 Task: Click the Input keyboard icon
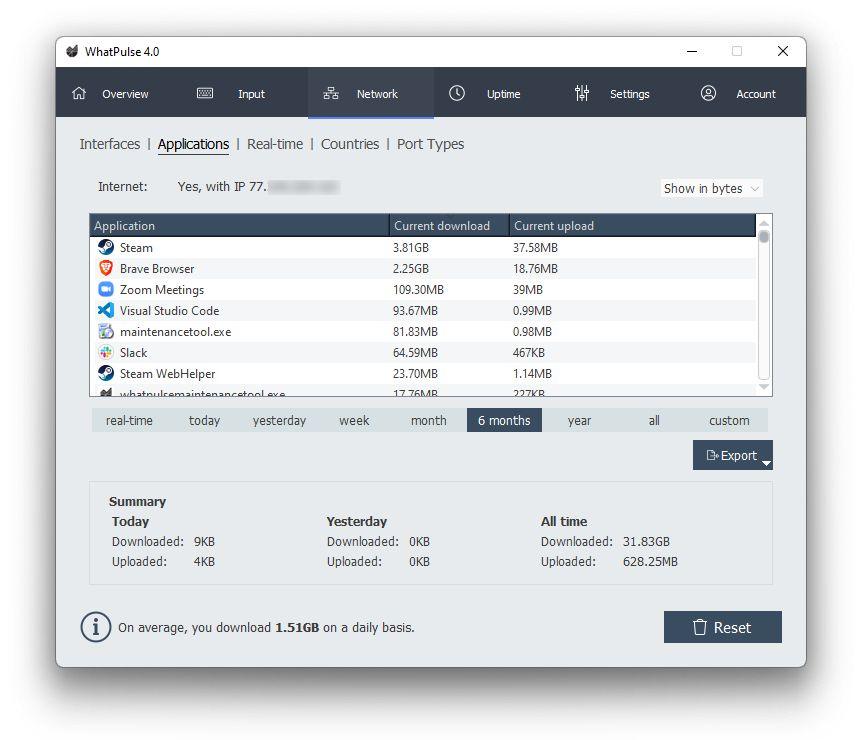pos(205,93)
